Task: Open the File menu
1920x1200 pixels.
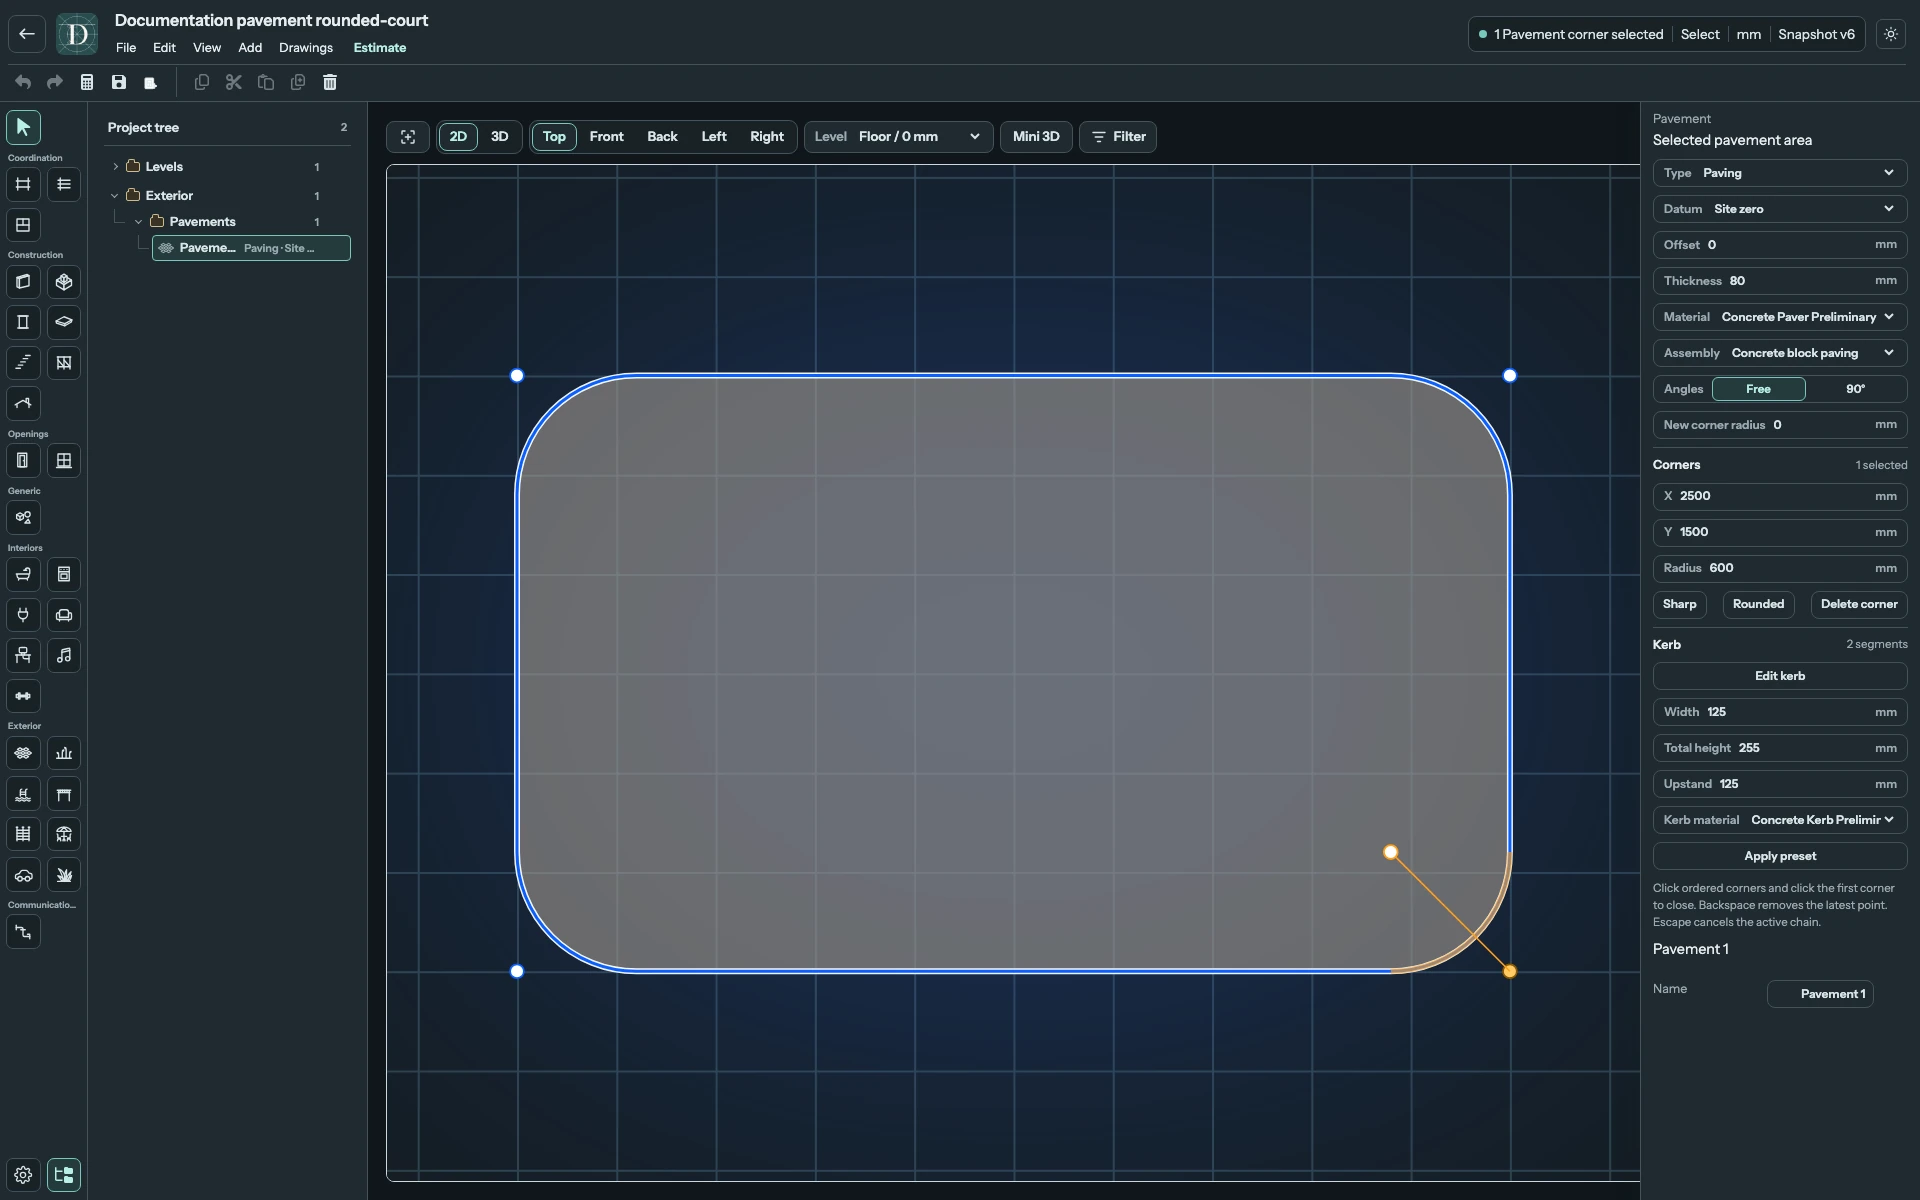Action: tap(126, 48)
